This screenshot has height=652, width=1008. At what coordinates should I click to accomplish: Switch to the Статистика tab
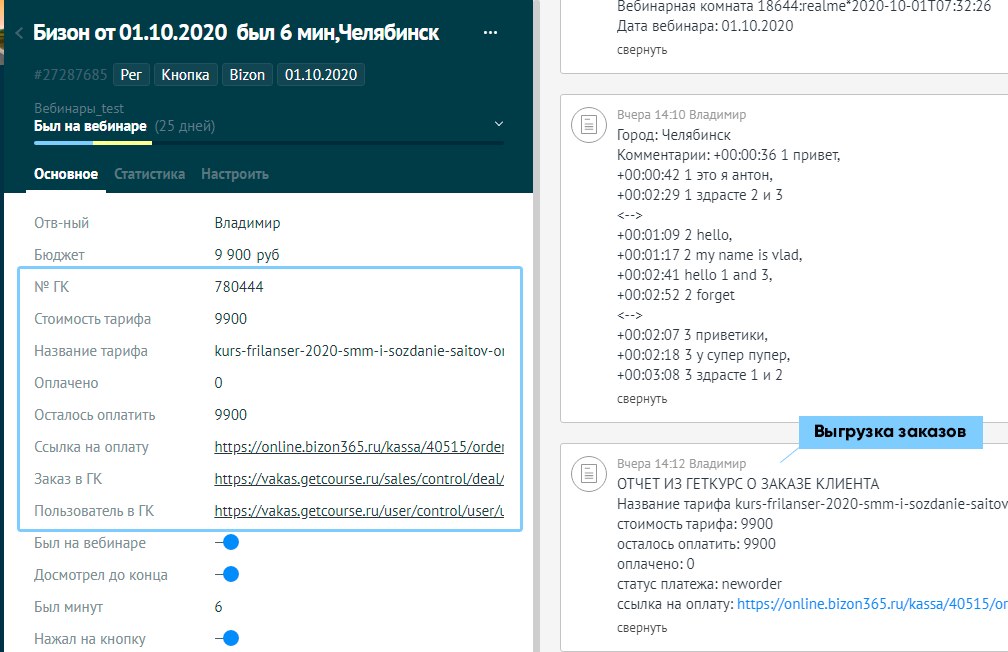click(149, 174)
